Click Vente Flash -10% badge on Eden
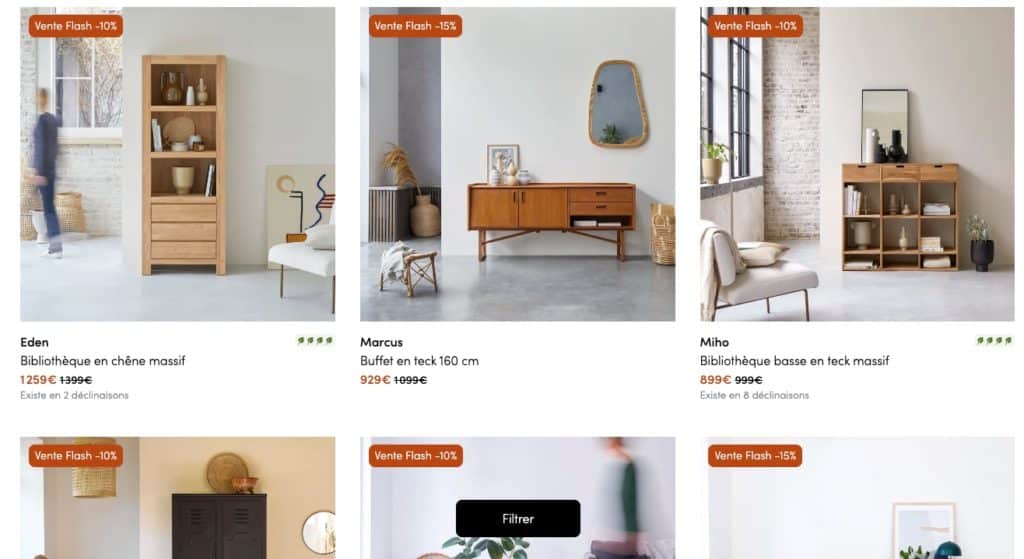Viewport: 1024px width, 559px height. tap(76, 26)
